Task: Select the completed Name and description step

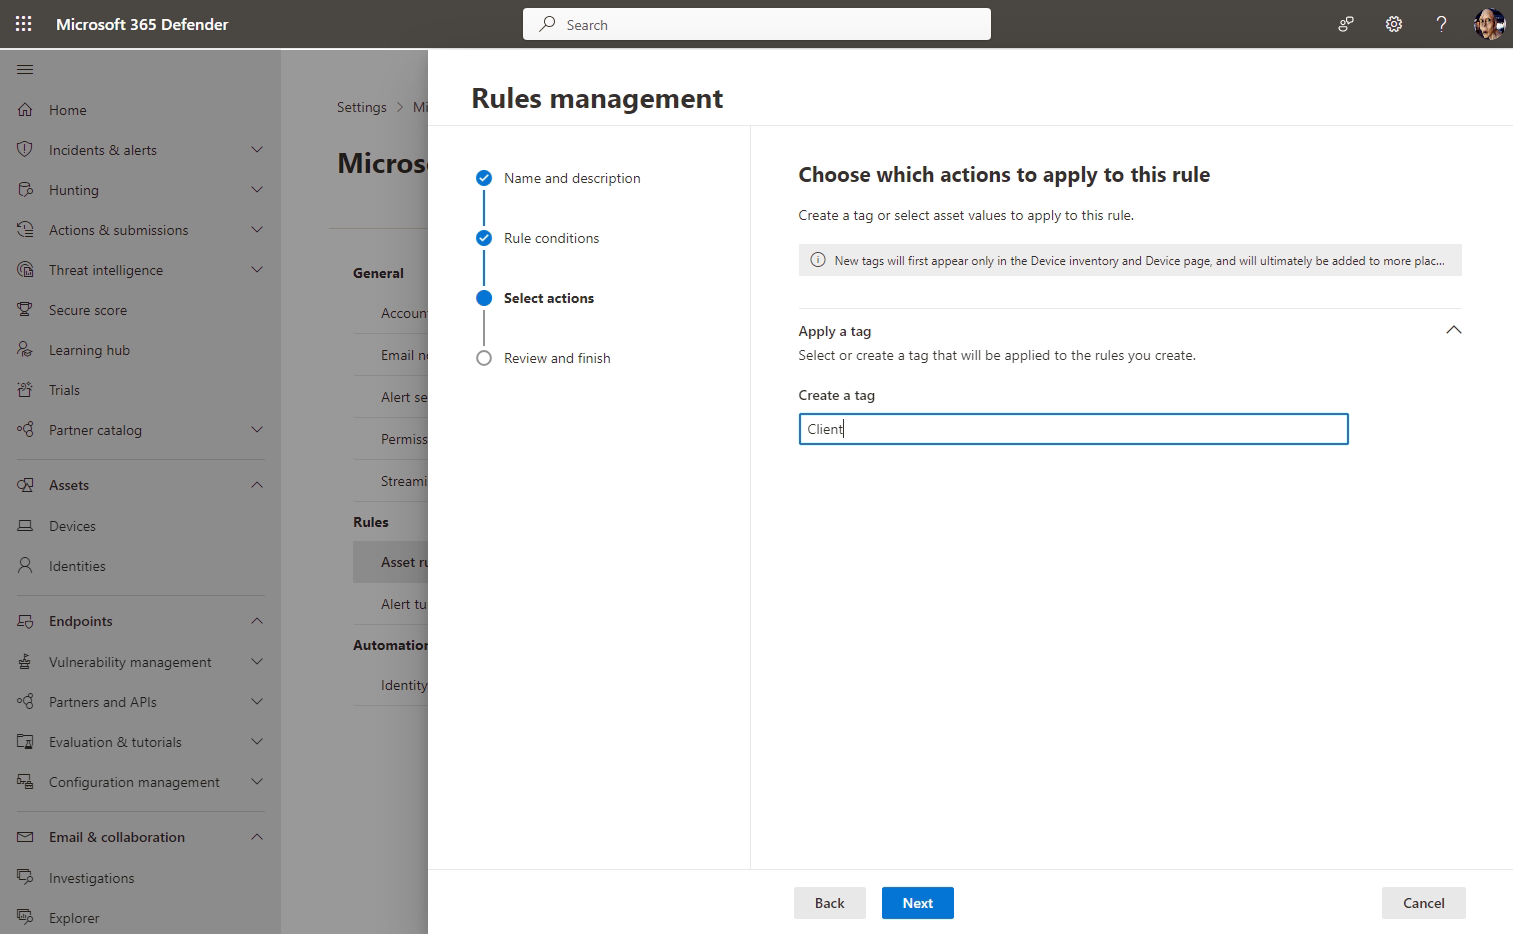Action: tap(484, 177)
